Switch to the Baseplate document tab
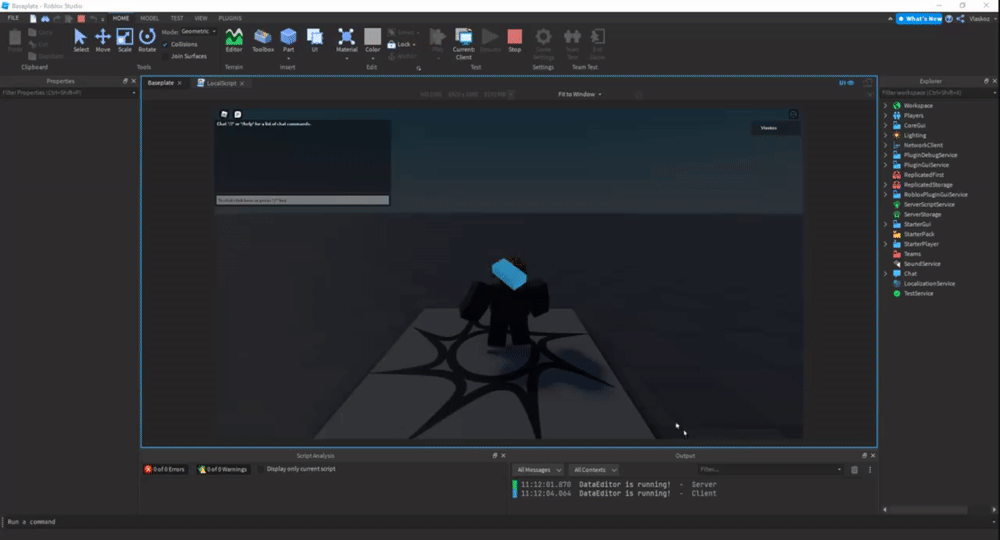The image size is (1000, 540). pyautogui.click(x=161, y=83)
